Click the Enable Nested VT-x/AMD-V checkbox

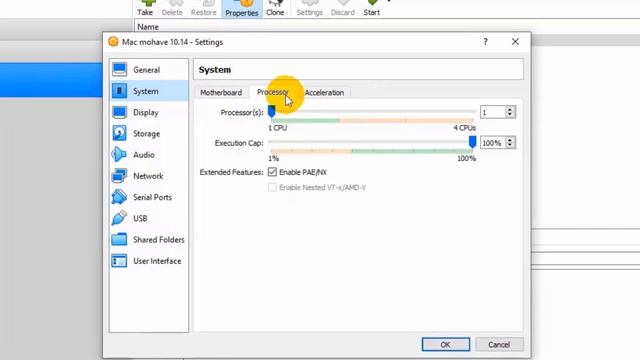pos(272,187)
